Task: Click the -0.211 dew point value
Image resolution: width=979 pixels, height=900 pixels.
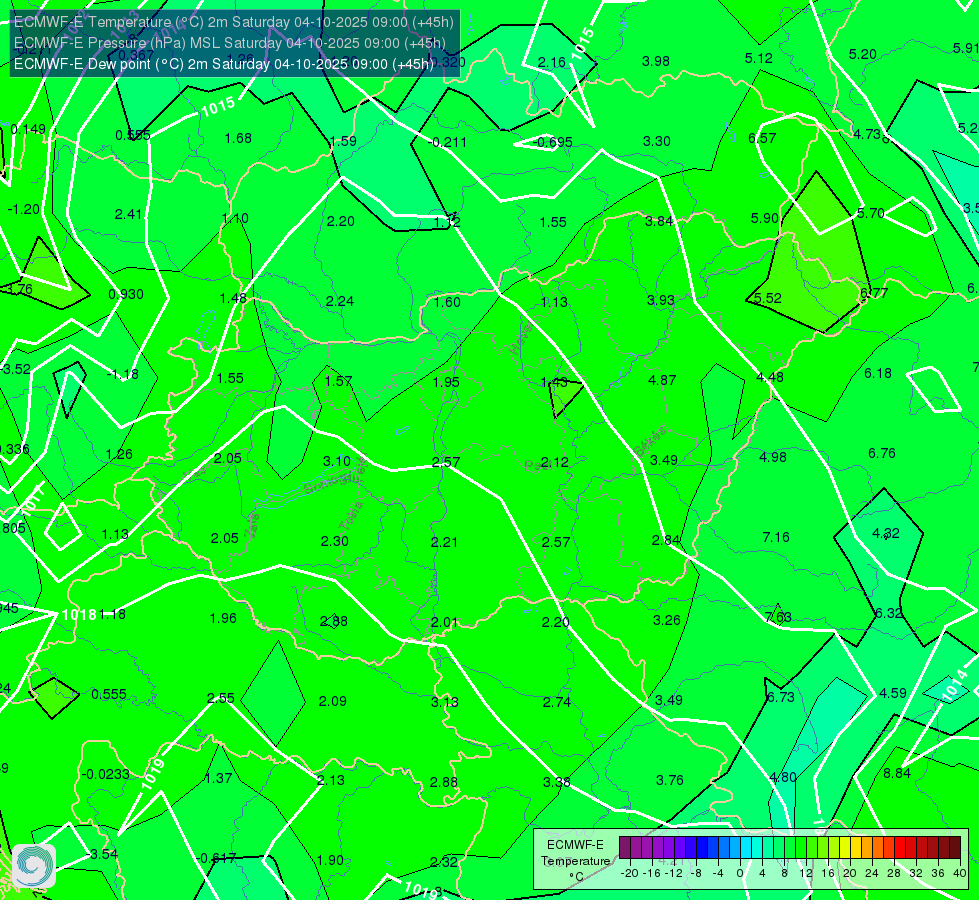Action: point(447,142)
